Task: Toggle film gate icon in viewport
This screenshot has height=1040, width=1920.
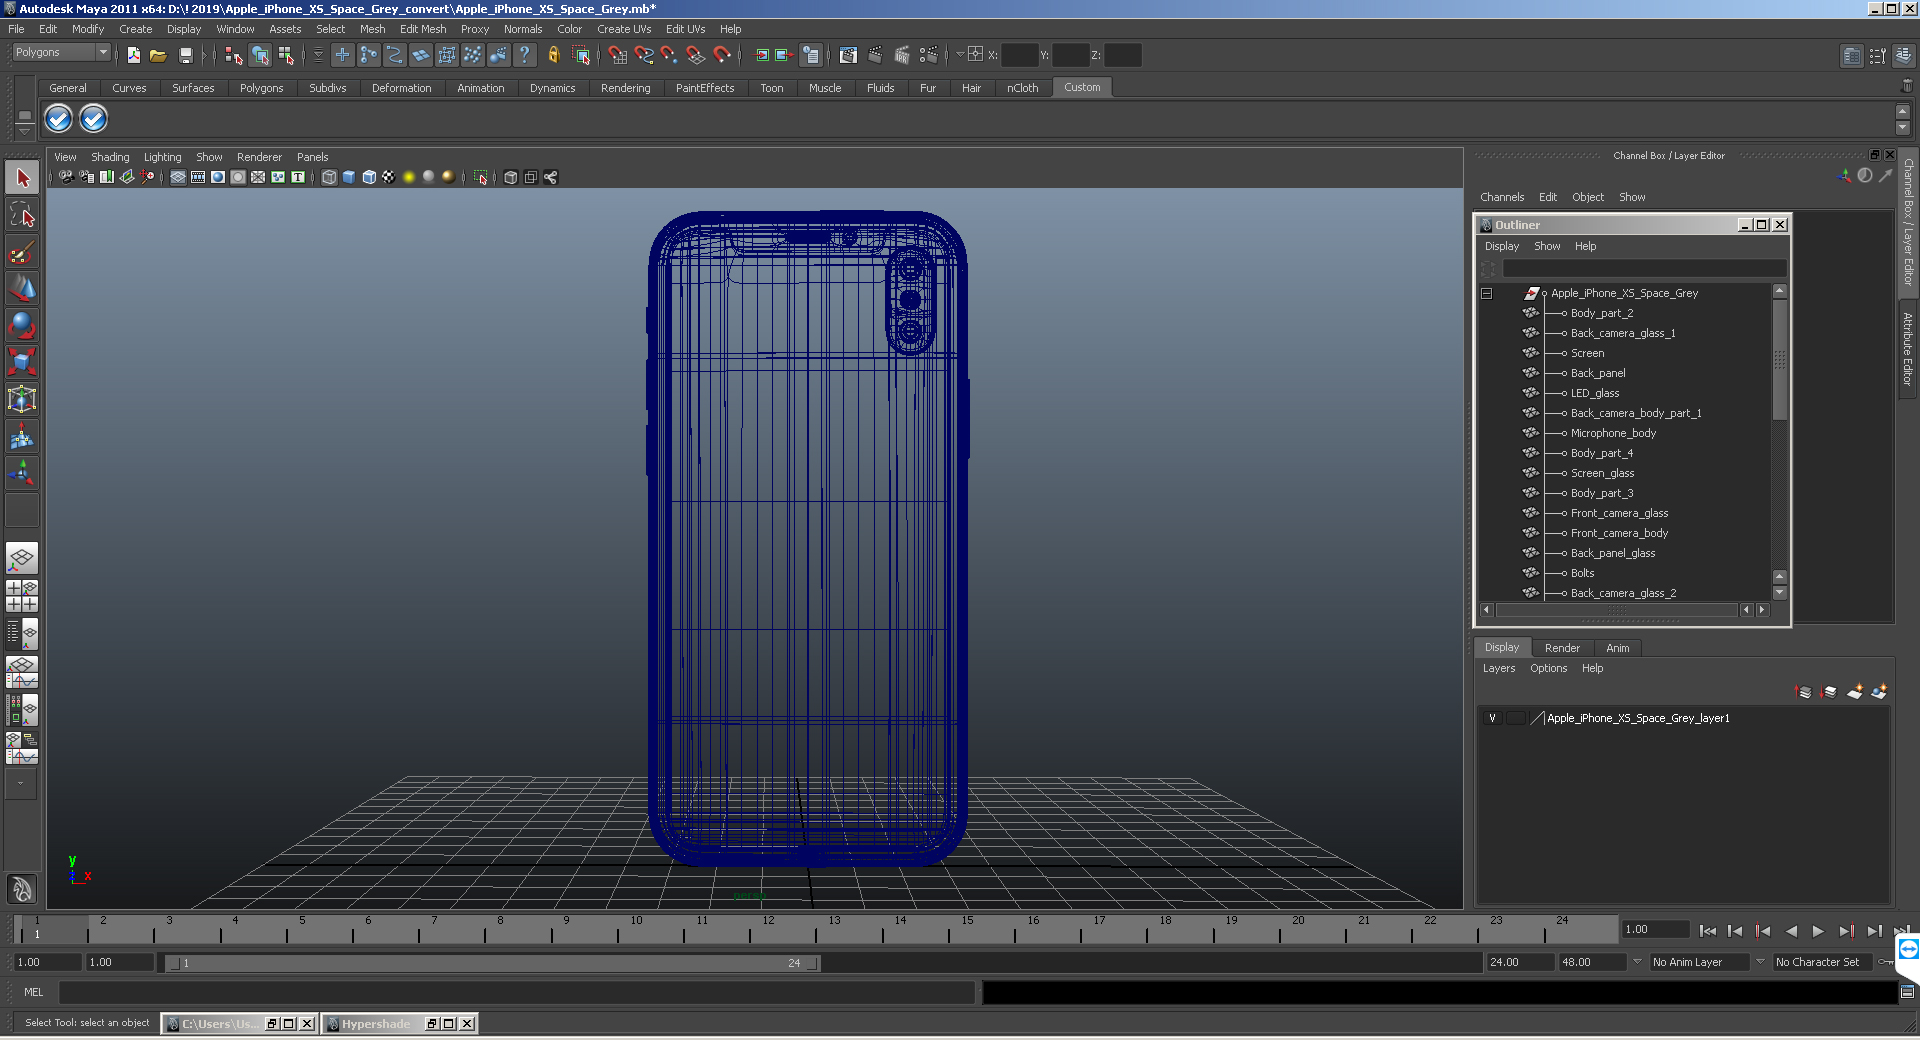Action: pyautogui.click(x=198, y=177)
